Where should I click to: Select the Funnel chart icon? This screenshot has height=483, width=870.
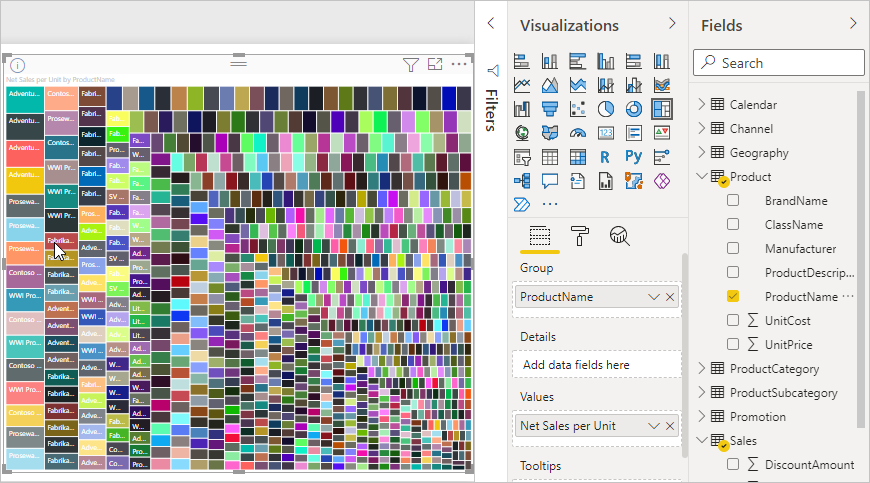coord(550,109)
